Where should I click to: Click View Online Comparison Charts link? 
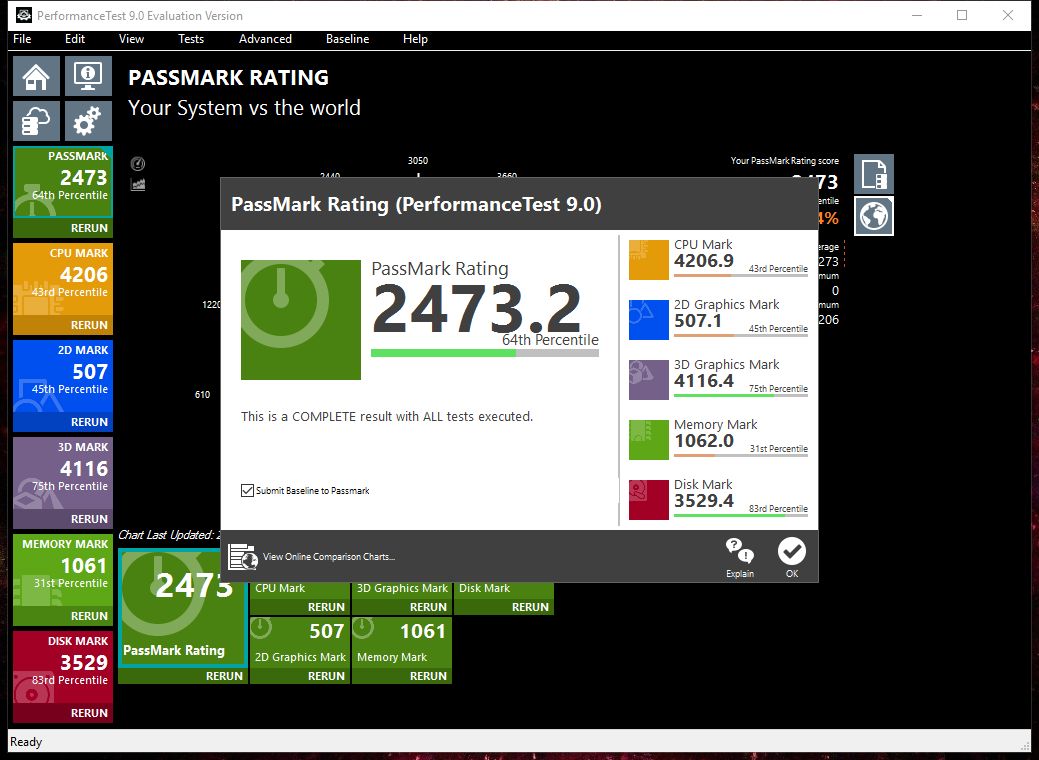coord(329,557)
